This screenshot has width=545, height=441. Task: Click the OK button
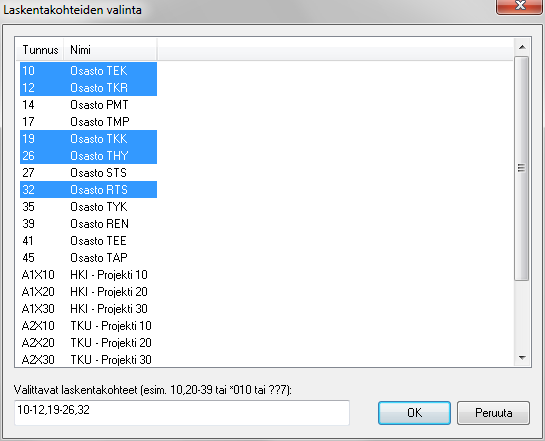point(414,413)
